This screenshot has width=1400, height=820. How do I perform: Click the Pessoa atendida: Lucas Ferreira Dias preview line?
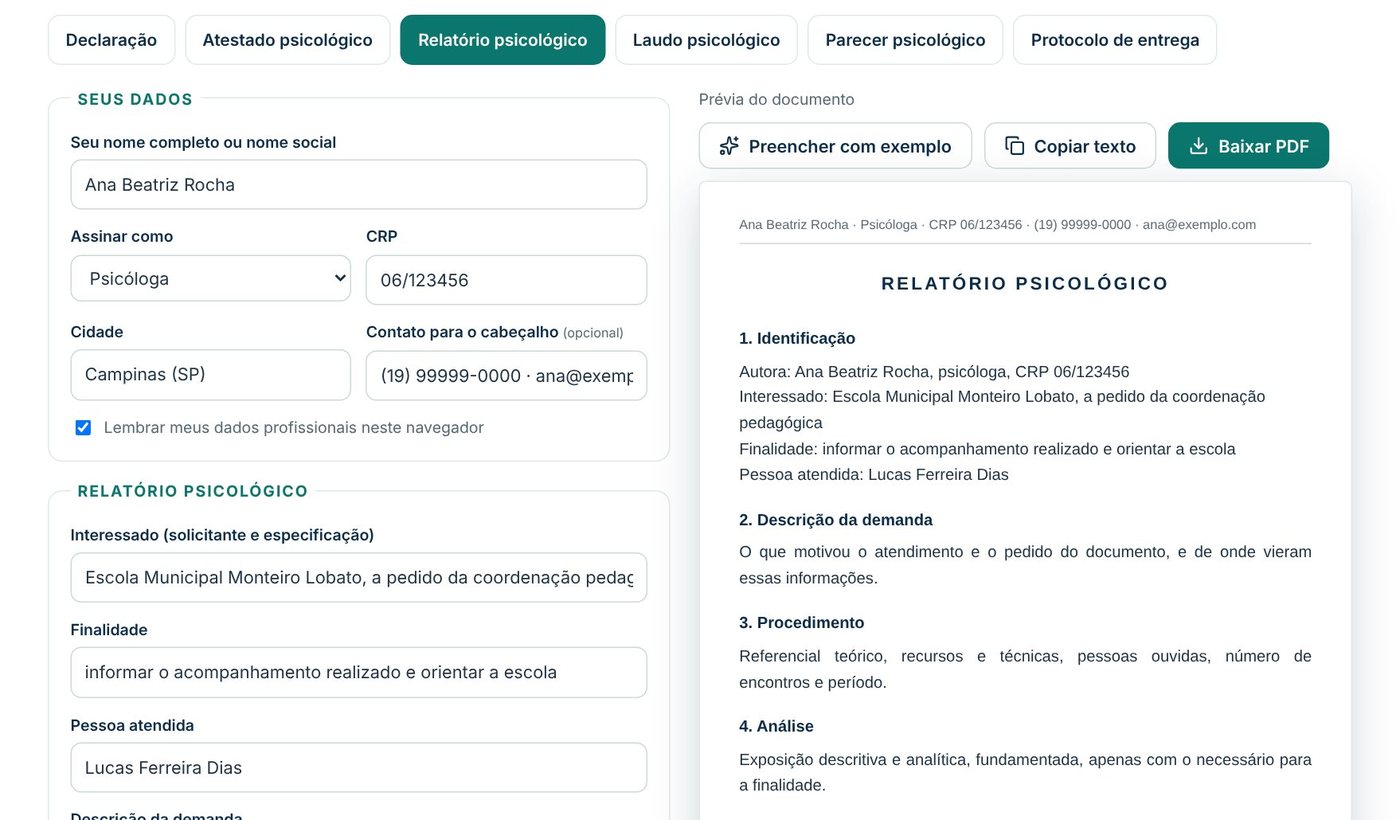[874, 475]
